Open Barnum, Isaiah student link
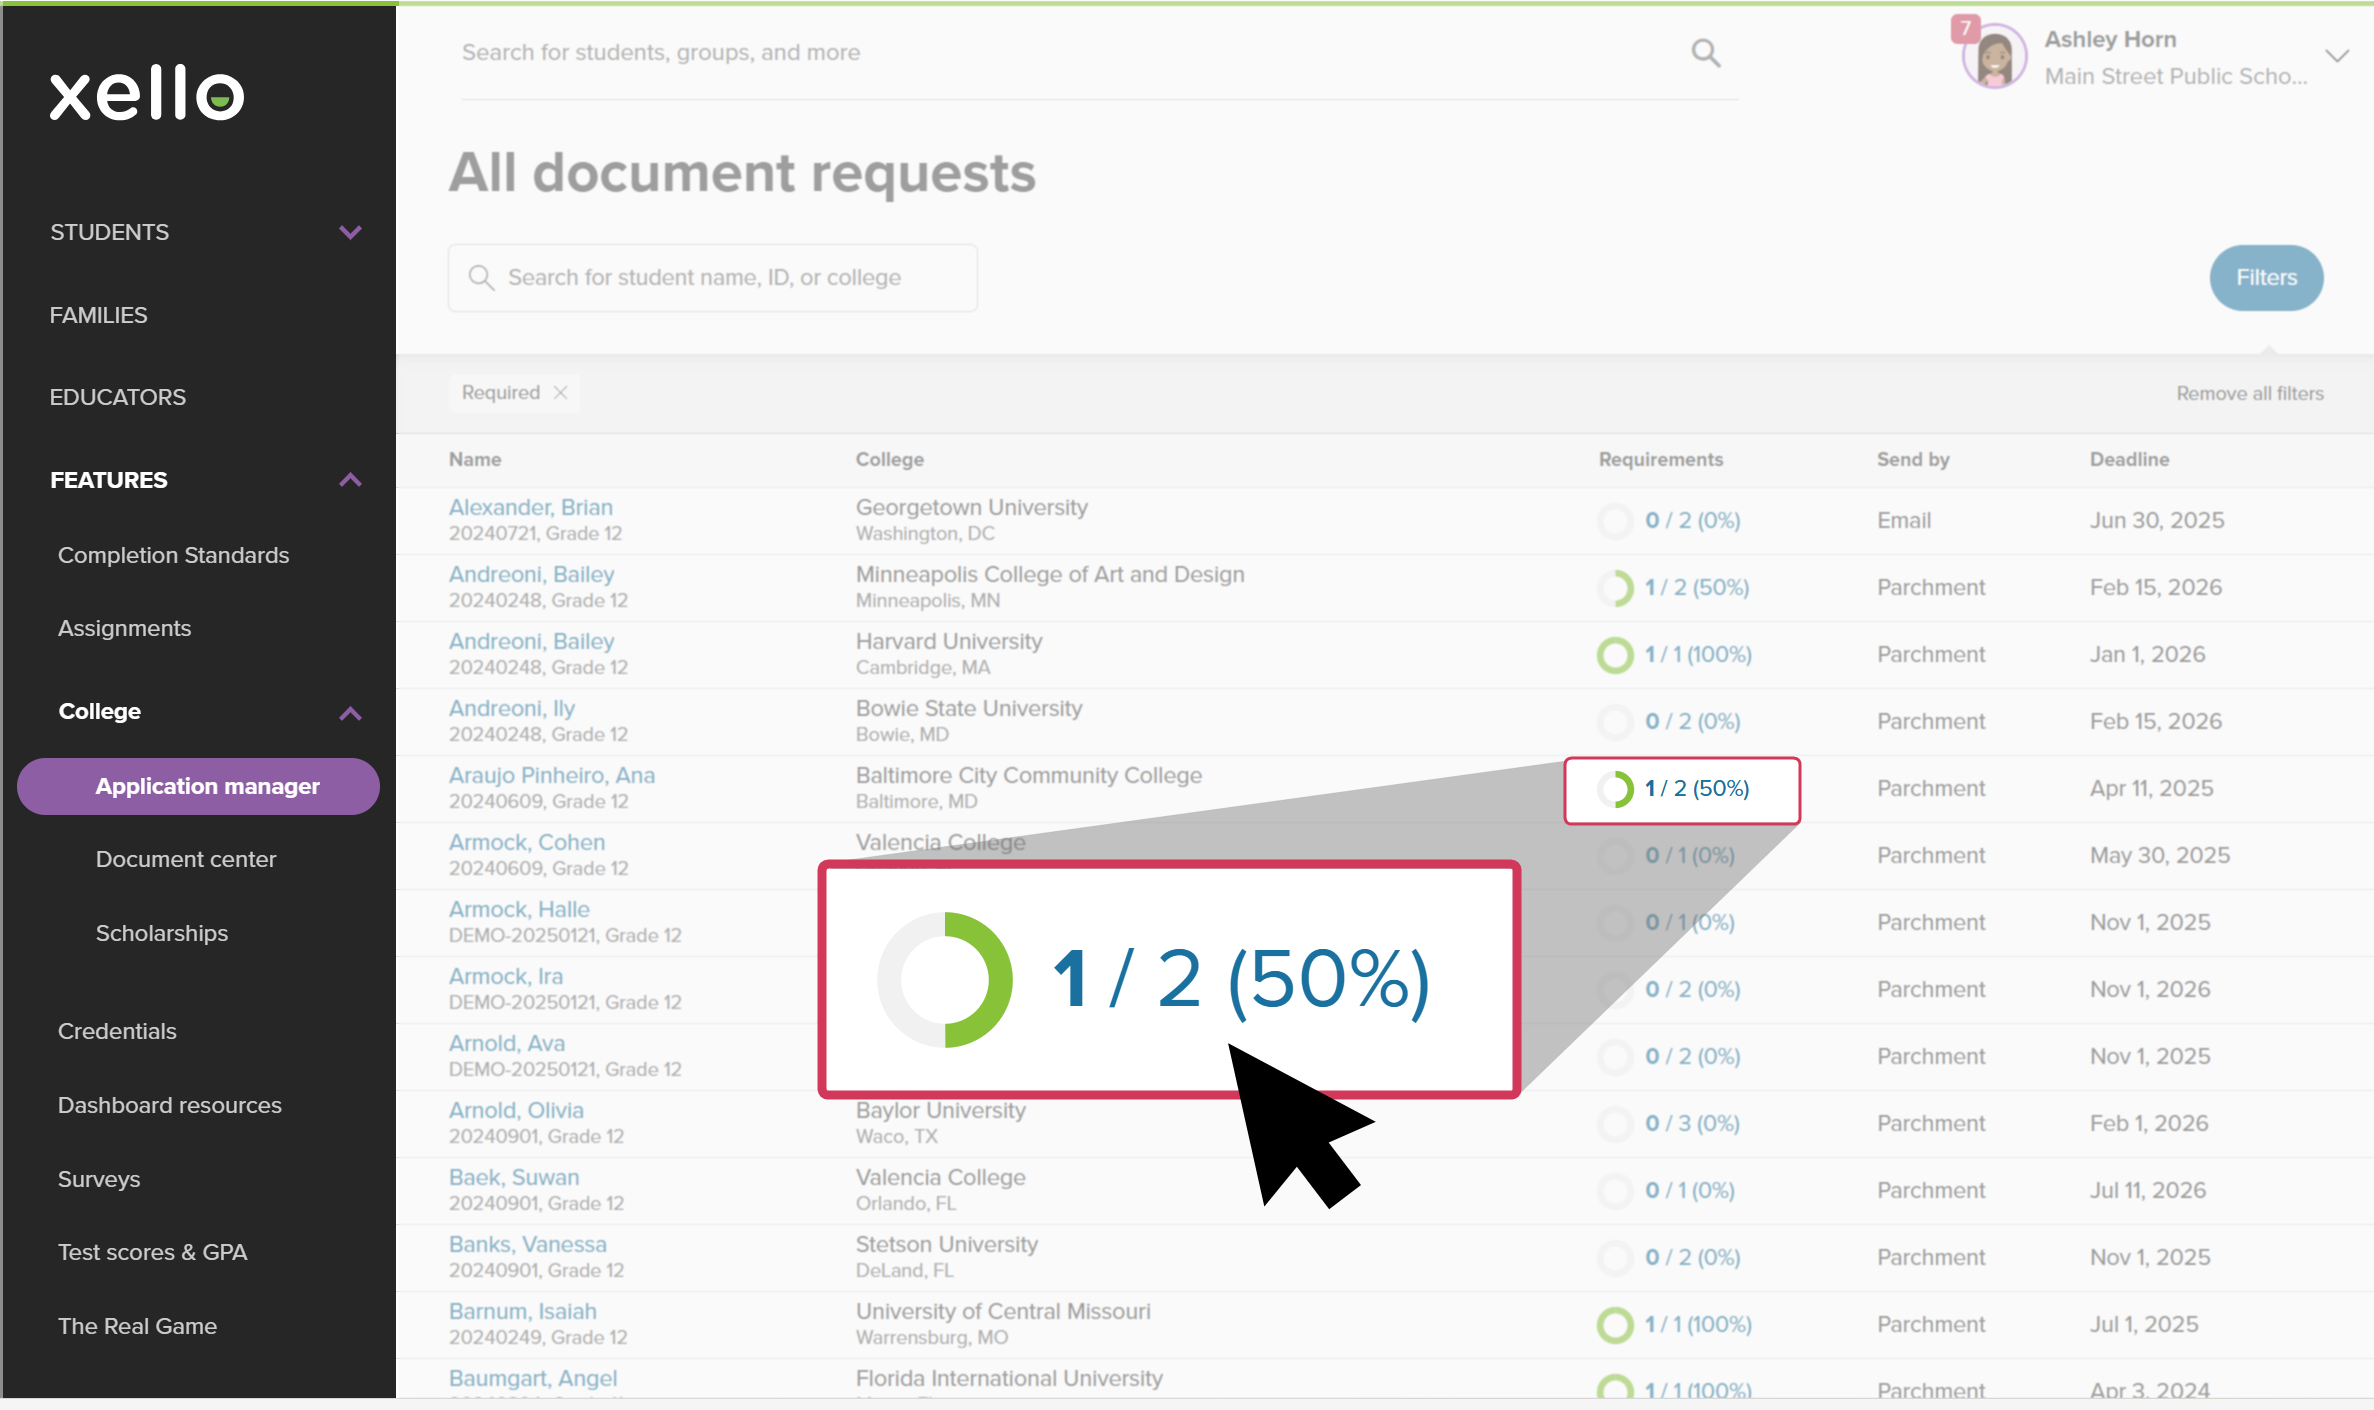Image resolution: width=2374 pixels, height=1410 pixels. (523, 1311)
